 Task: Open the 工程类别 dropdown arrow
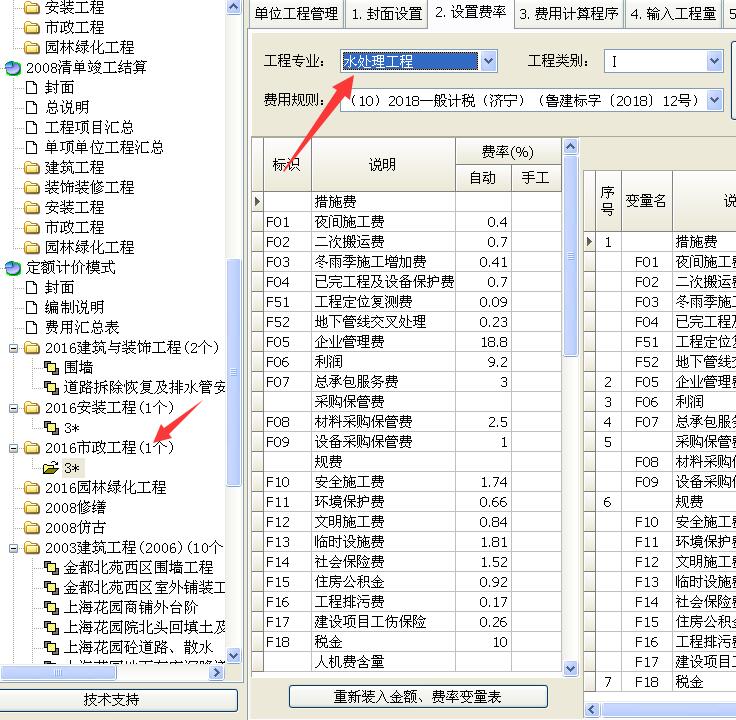[x=714, y=61]
